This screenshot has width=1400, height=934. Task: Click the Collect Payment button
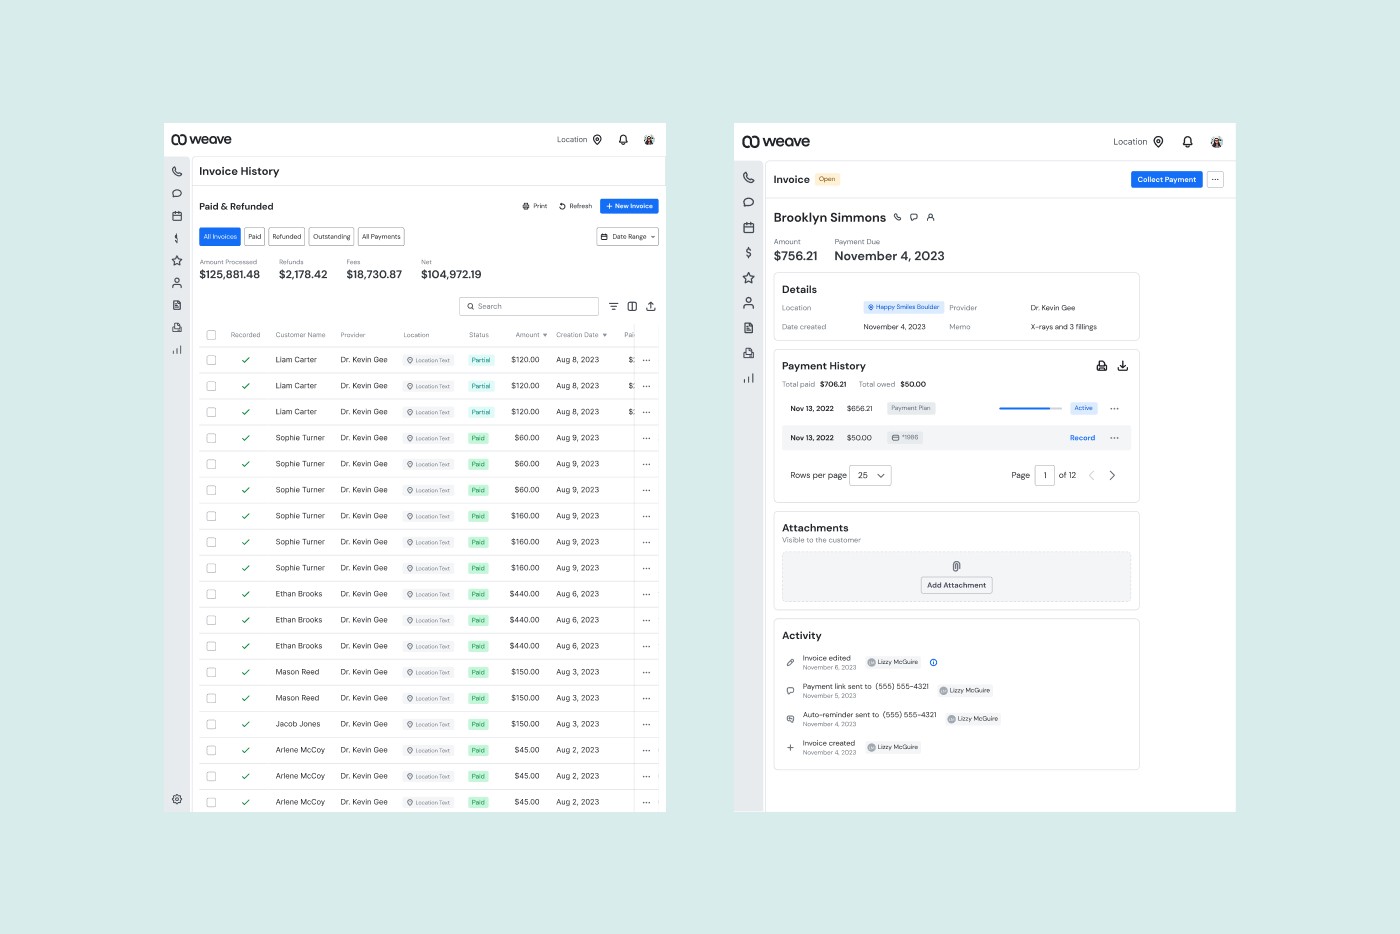pyautogui.click(x=1166, y=180)
